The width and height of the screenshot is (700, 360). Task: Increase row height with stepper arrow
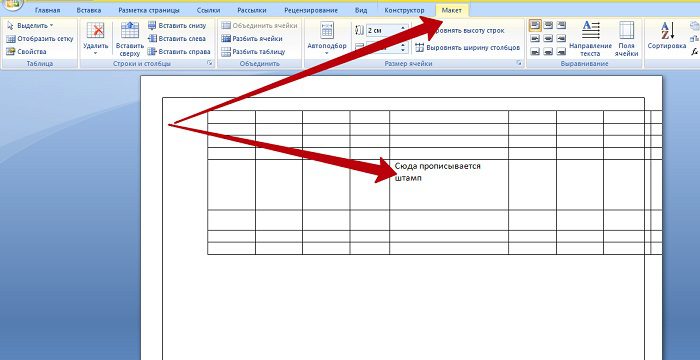[x=404, y=28]
